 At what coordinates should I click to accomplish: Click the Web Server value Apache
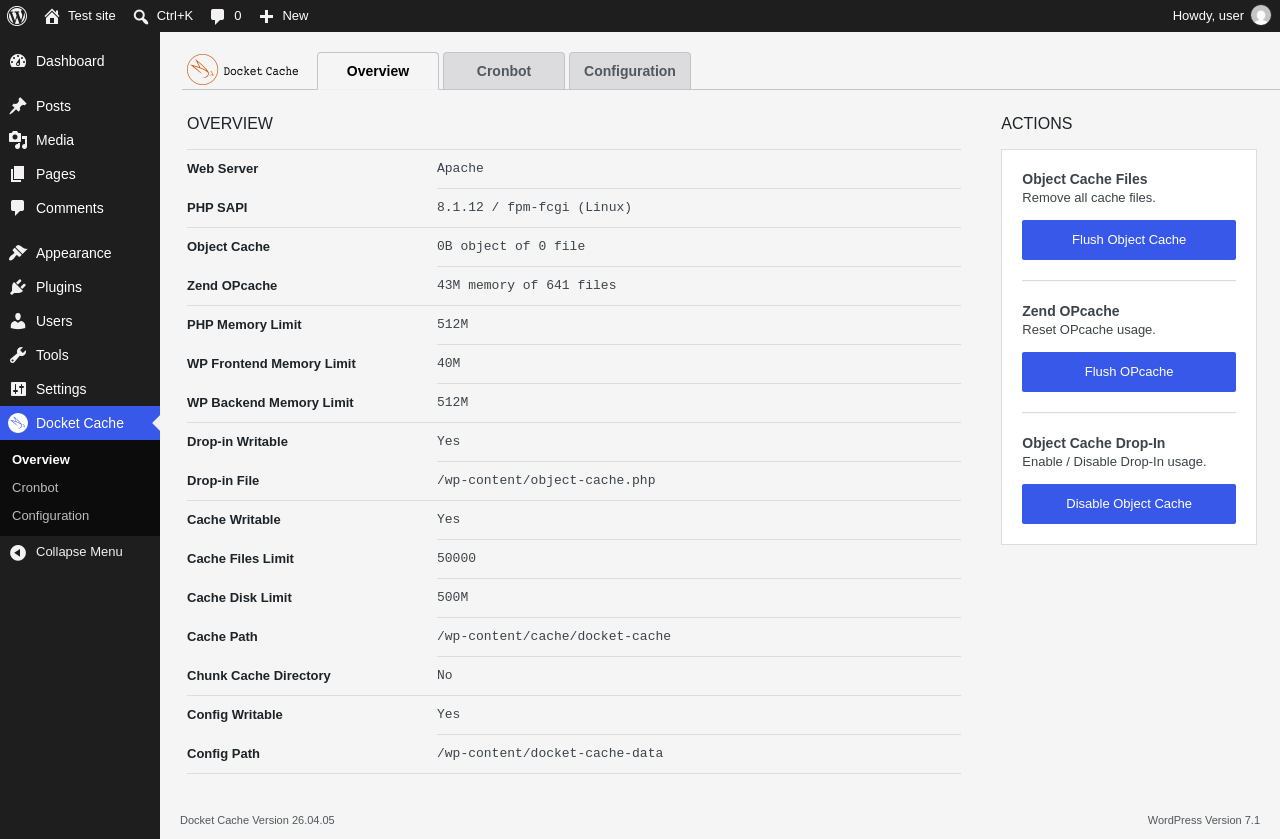460,169
